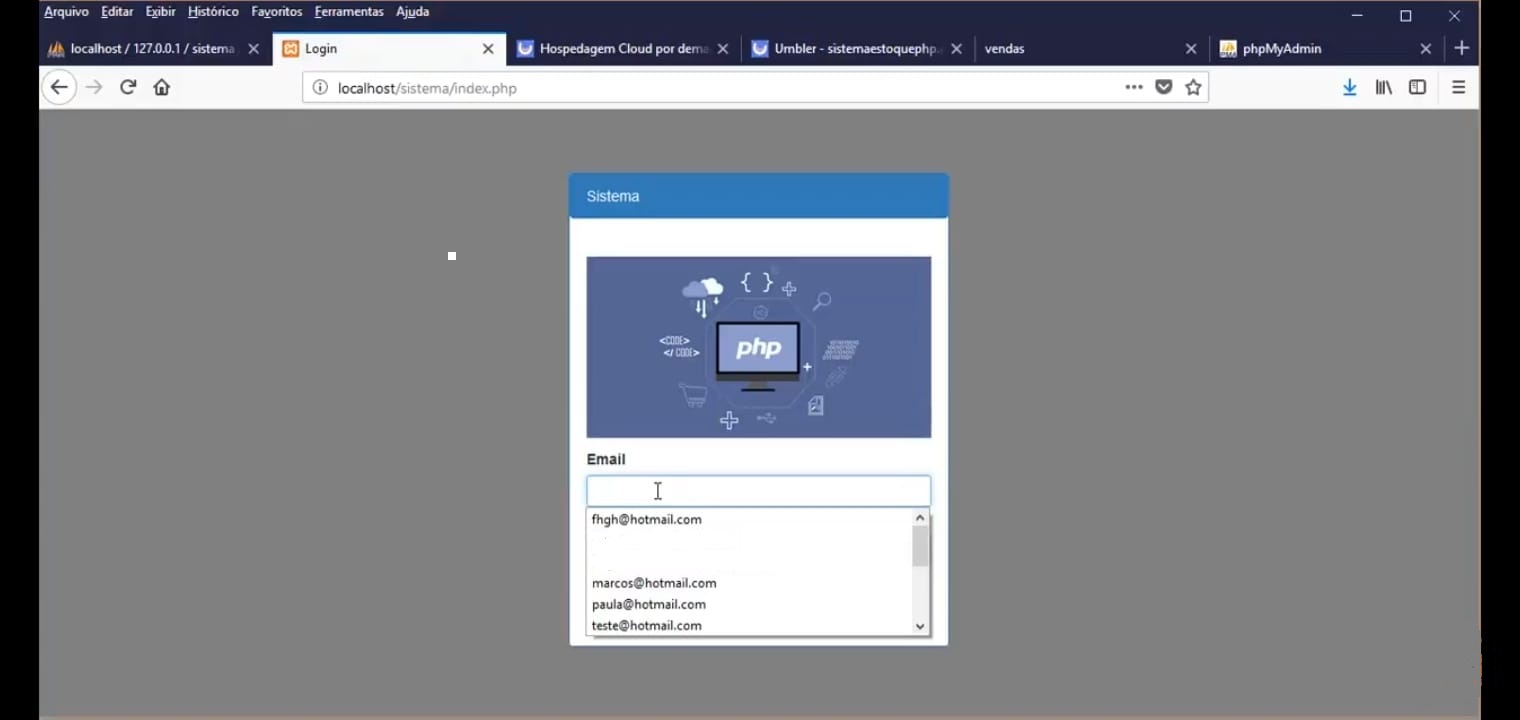Screen dimensions: 1520x720
Task: Click the forward navigation arrow
Action: pos(94,87)
